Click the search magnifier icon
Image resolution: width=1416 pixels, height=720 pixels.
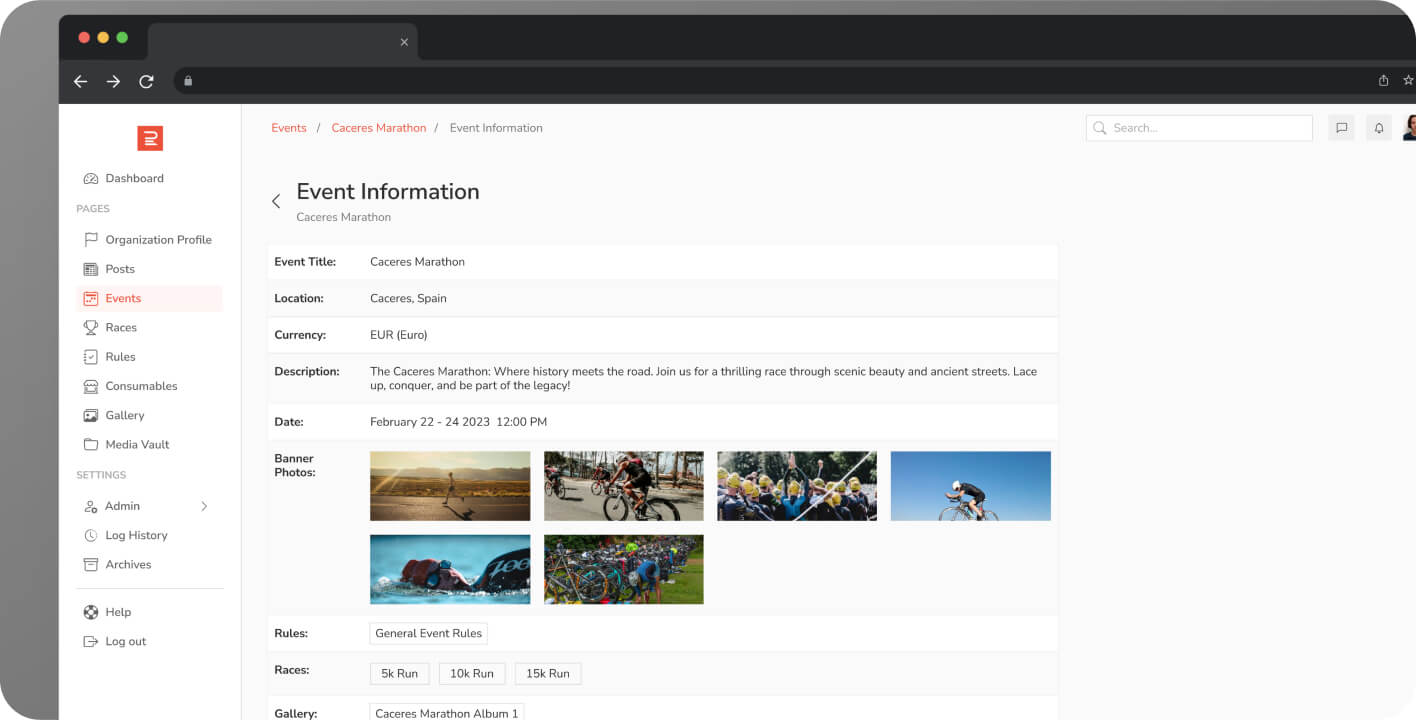point(1100,128)
